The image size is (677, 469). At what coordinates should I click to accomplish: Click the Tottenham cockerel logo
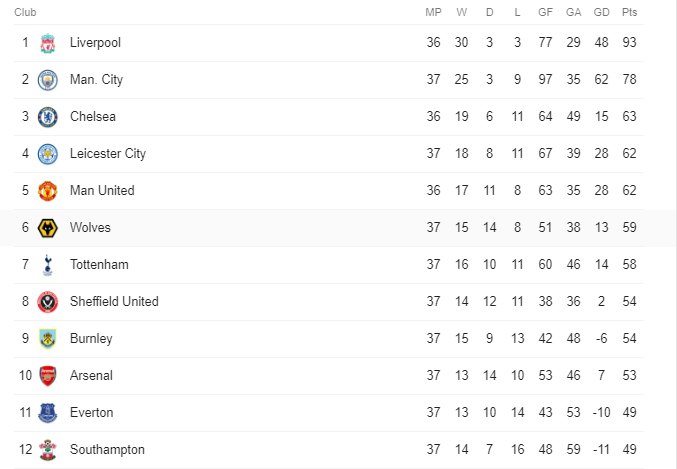[x=47, y=265]
